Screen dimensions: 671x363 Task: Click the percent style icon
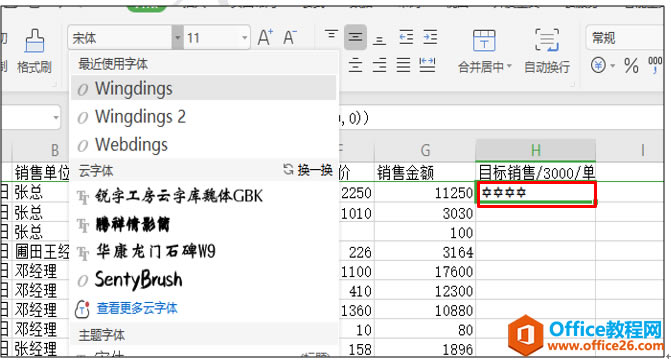point(631,66)
